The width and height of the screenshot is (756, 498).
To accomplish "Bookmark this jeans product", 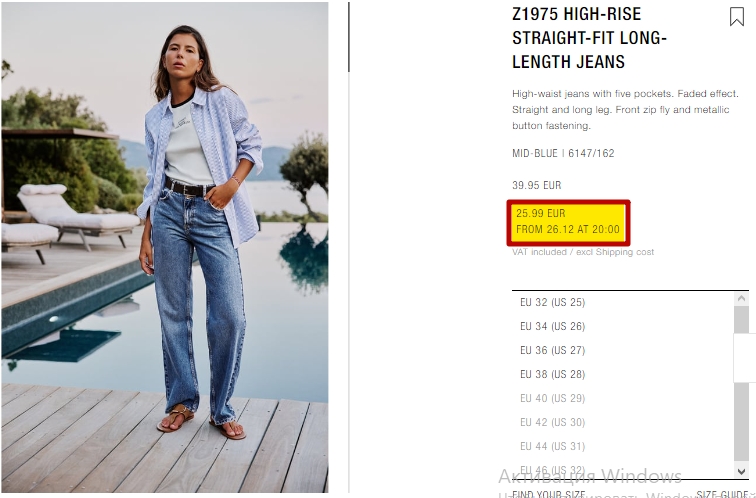I will 736,16.
